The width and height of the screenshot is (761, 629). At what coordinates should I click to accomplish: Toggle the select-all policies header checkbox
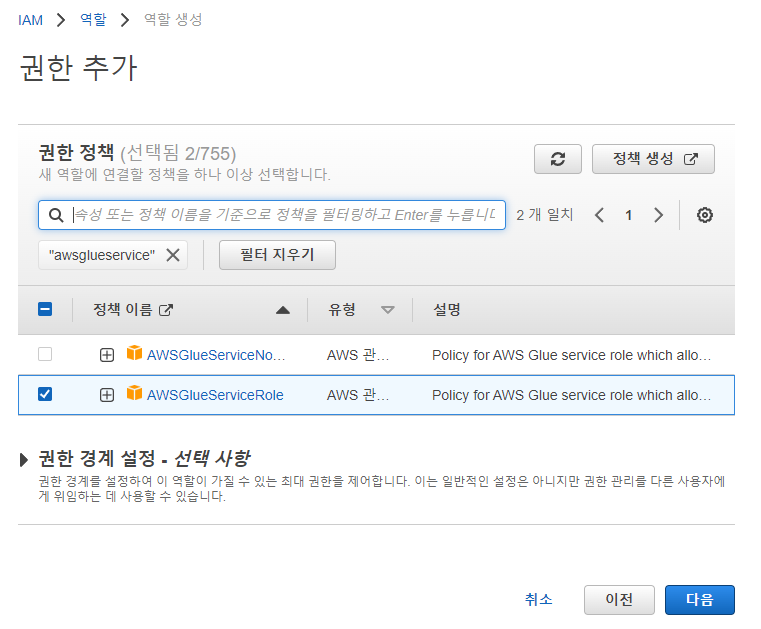click(x=45, y=309)
